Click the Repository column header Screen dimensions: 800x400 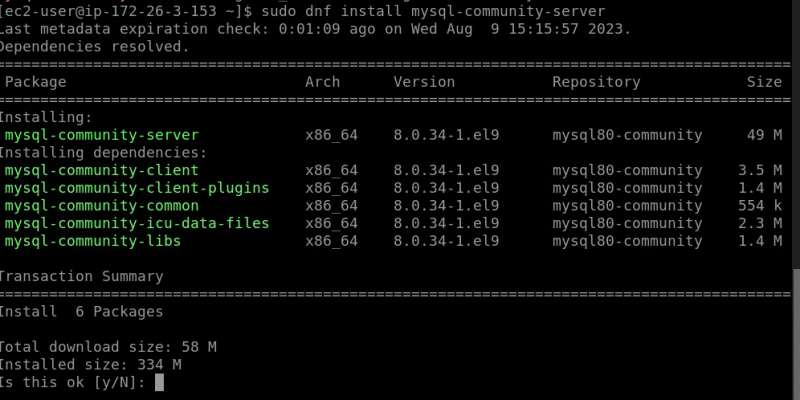(596, 82)
